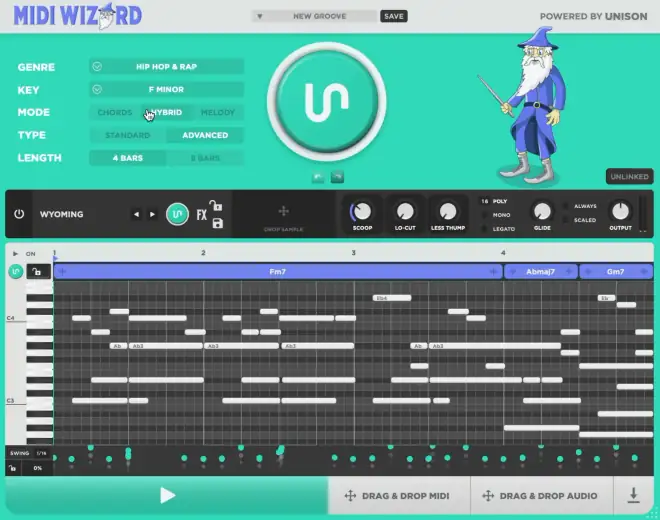Click the plus at right edge of Abmaj7
Viewport: 660px width, 520px height.
point(569,272)
